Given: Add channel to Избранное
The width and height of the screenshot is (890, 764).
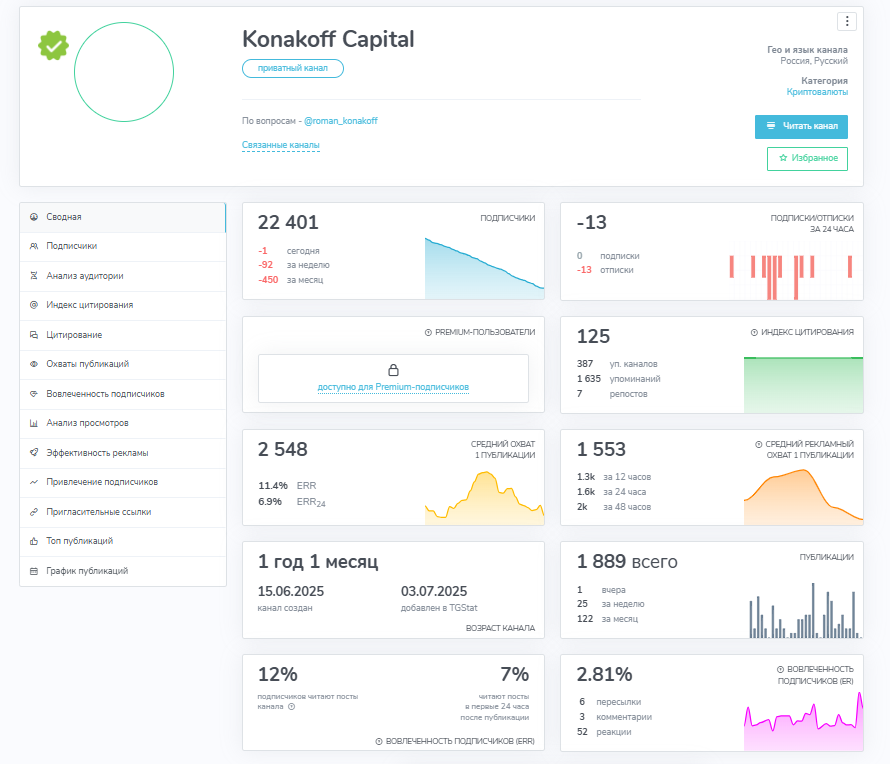Looking at the screenshot, I should (x=807, y=158).
